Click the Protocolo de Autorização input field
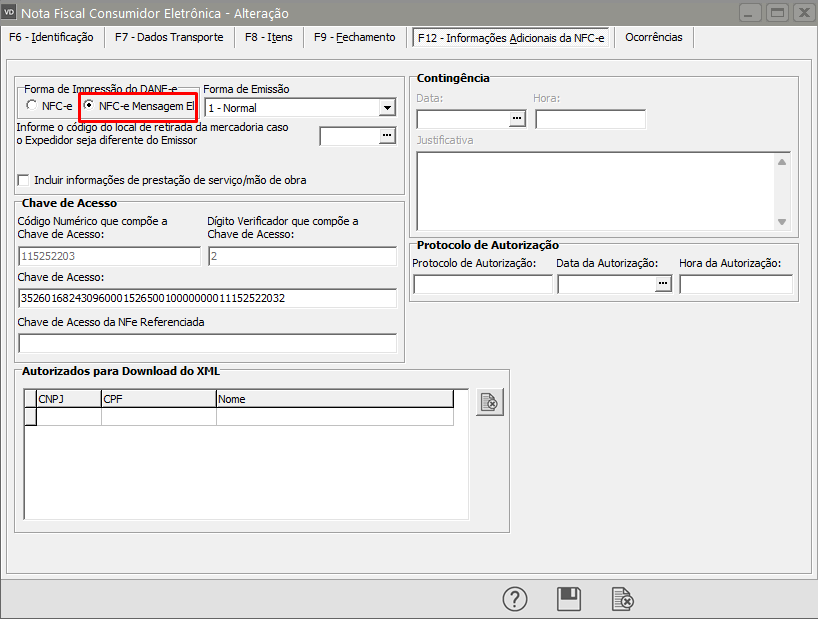The height and width of the screenshot is (619, 818). (482, 285)
